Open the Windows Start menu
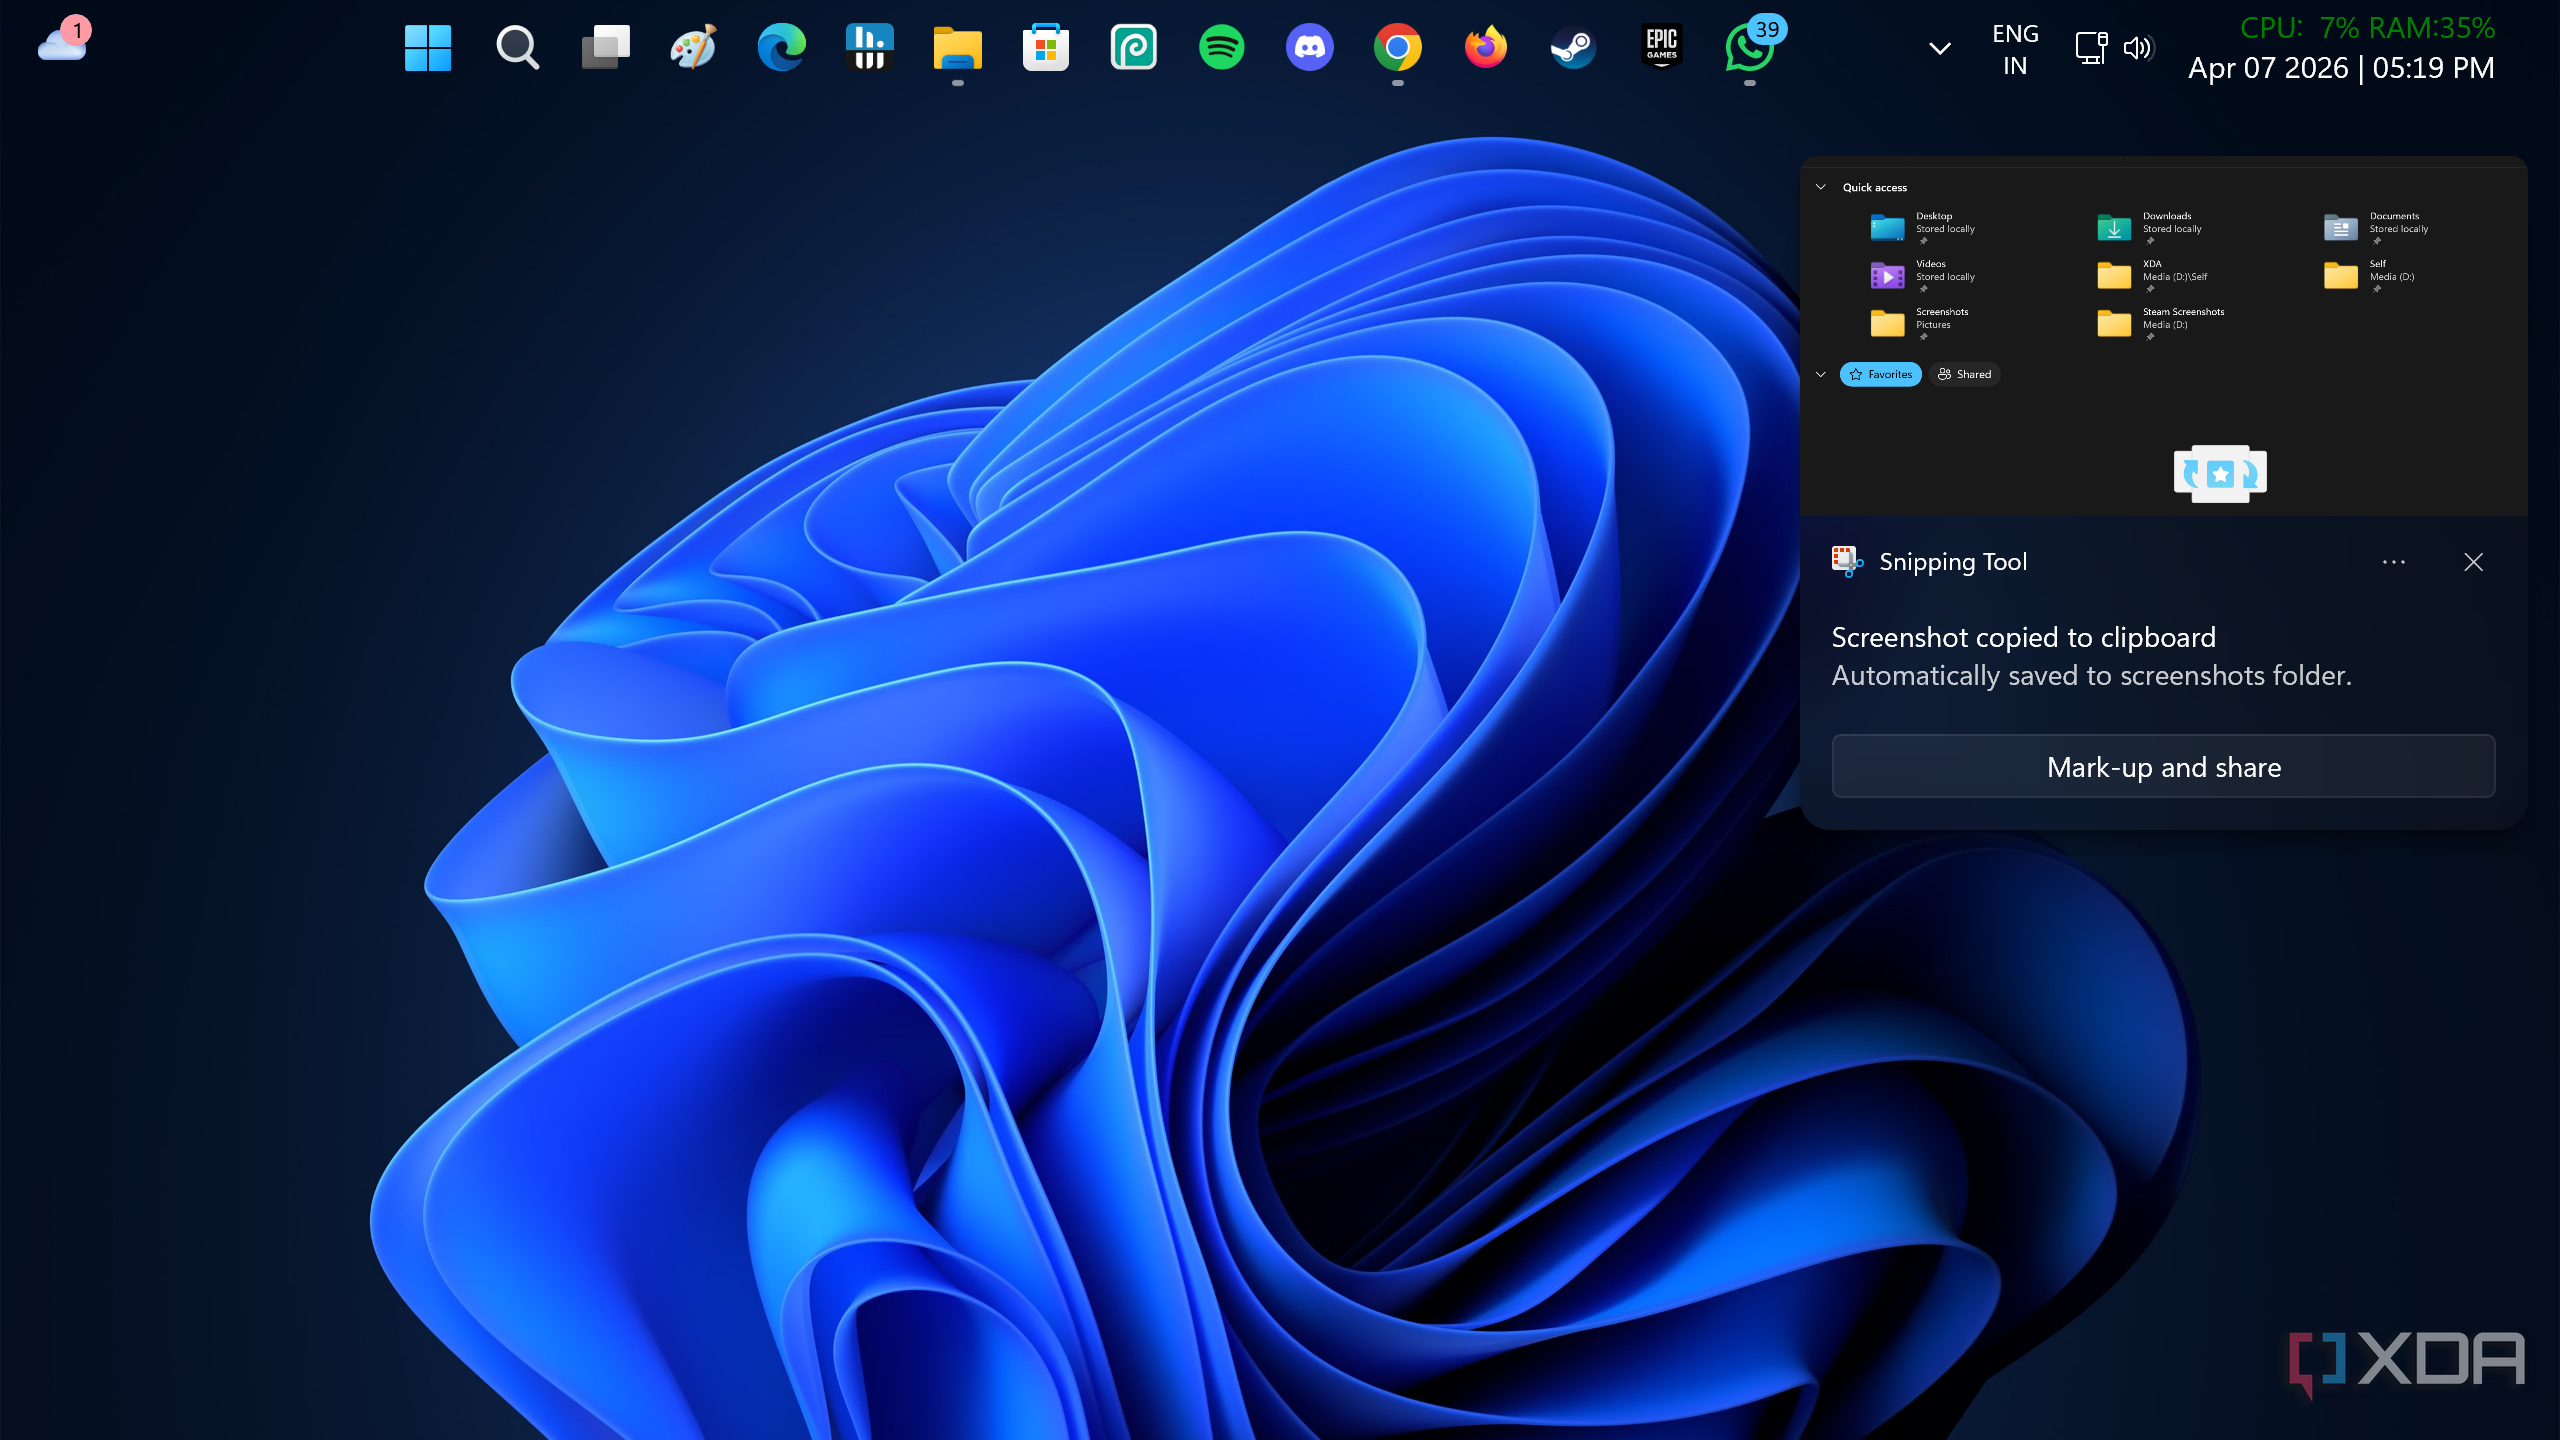 coord(428,48)
